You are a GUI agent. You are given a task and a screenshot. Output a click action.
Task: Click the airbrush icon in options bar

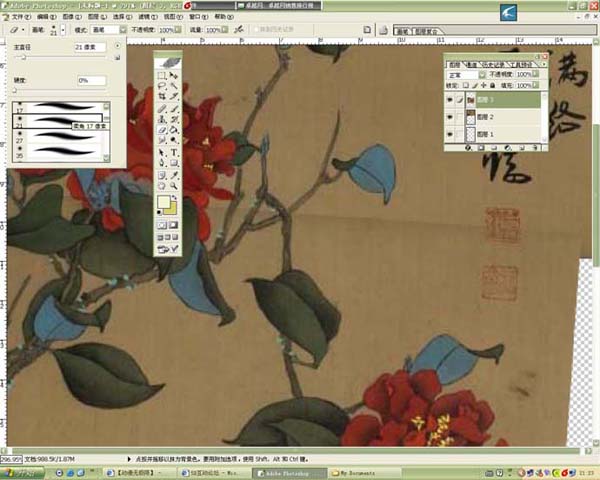[x=239, y=29]
